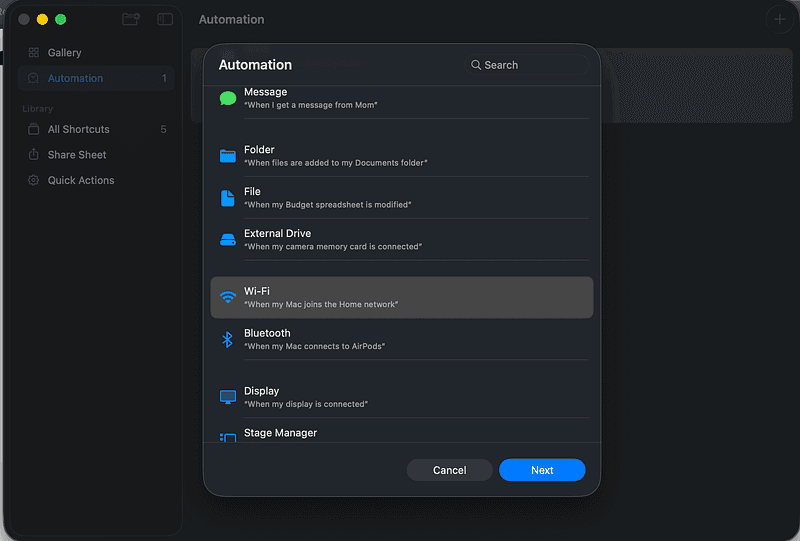The width and height of the screenshot is (800, 541).
Task: Click the new folder toolbar icon
Action: 131,19
